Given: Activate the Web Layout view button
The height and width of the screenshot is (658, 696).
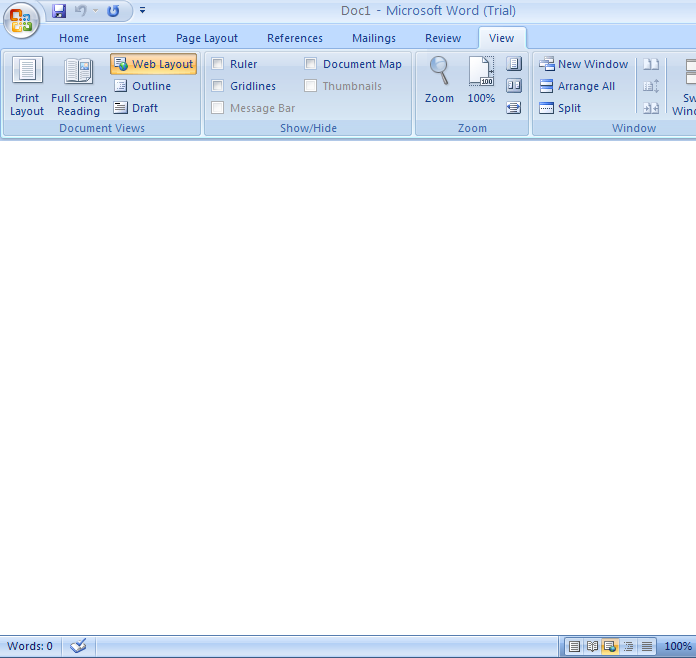Looking at the screenshot, I should pos(154,64).
